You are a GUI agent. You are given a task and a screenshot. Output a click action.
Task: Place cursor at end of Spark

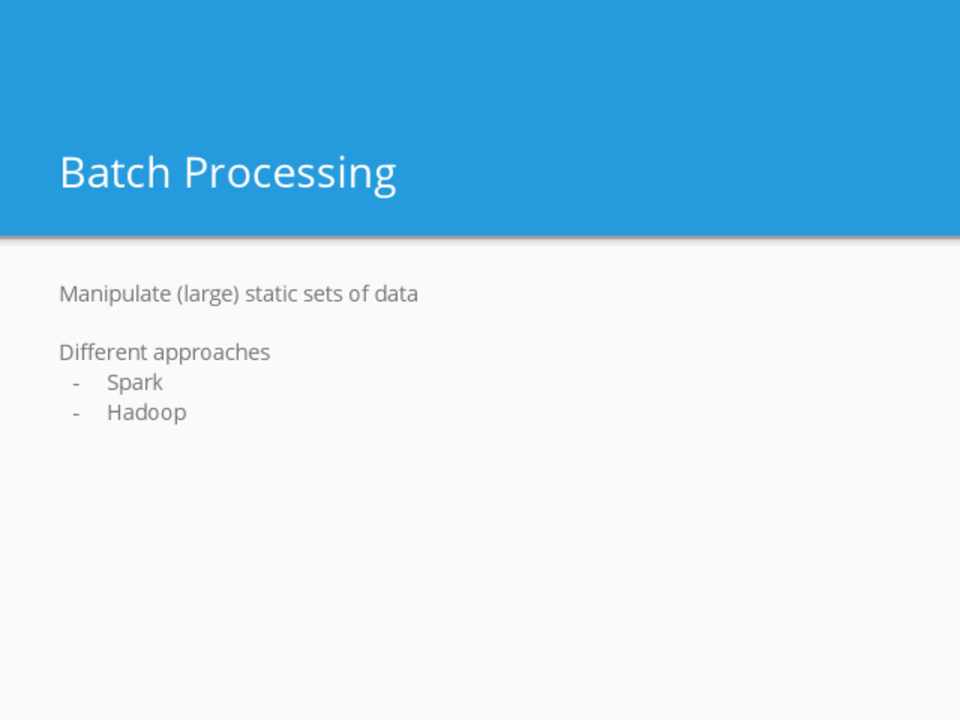pos(164,382)
